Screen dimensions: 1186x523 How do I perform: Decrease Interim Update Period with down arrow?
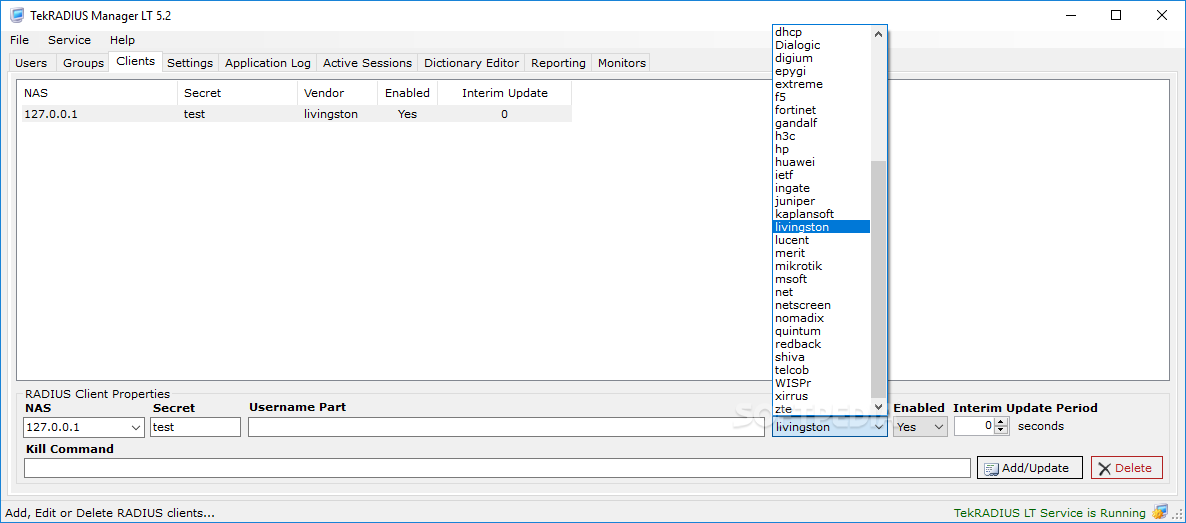(1001, 431)
